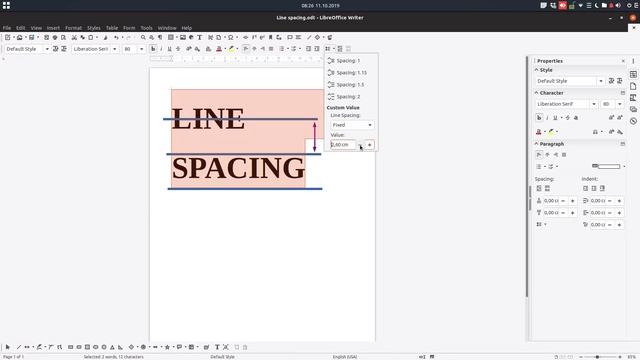Click the toolbar Highlighting Color icon
The width and height of the screenshot is (640, 360).
click(x=231, y=49)
